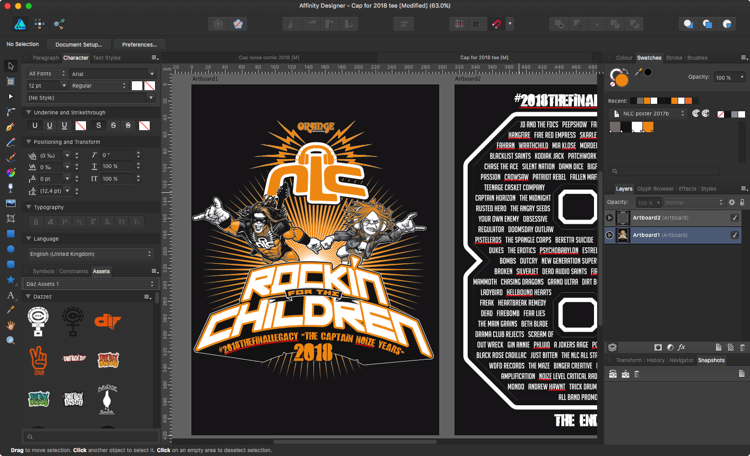
Task: Select the Corner tool
Action: tap(11, 112)
